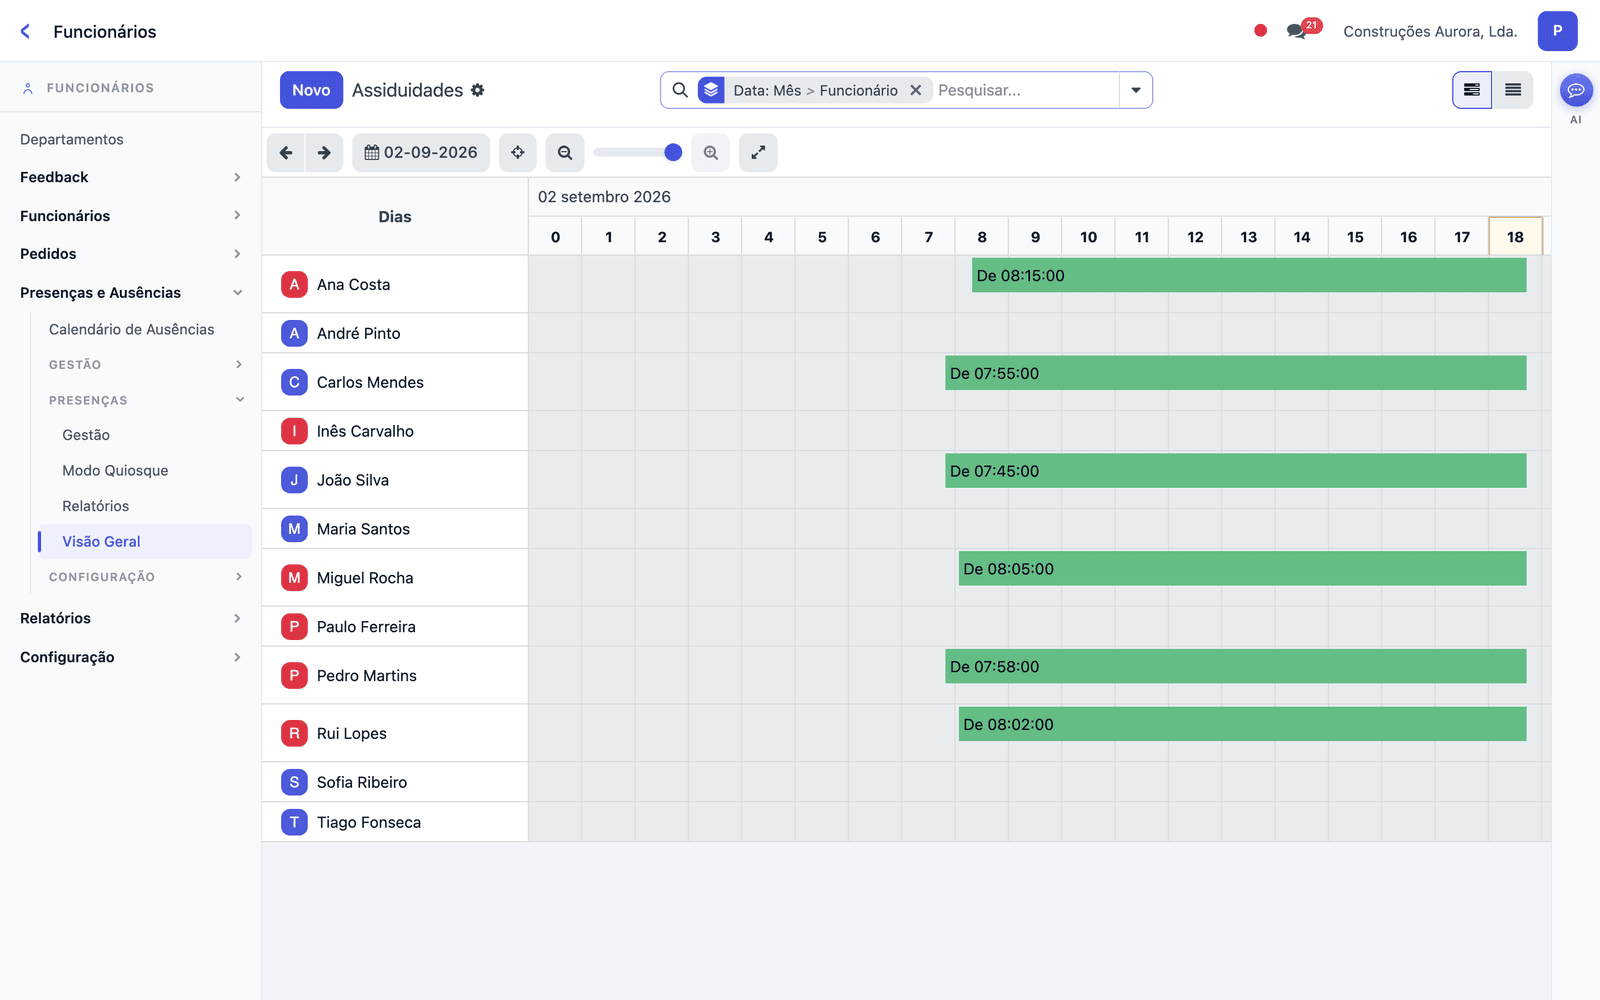Open date picker showing 02-09-2026
This screenshot has width=1600, height=1000.
(421, 153)
